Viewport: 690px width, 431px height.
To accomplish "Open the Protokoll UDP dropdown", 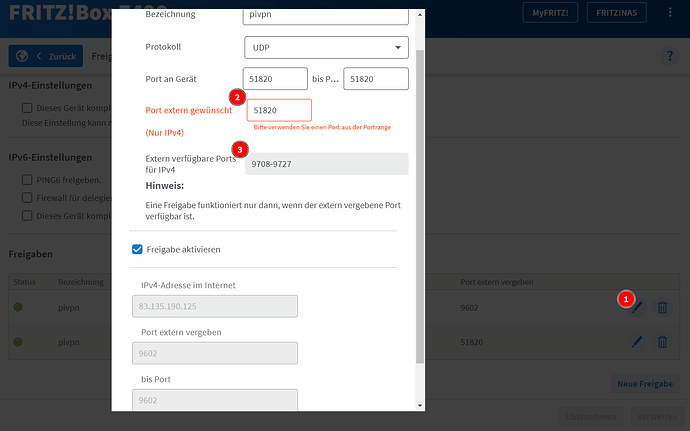I will pos(326,48).
